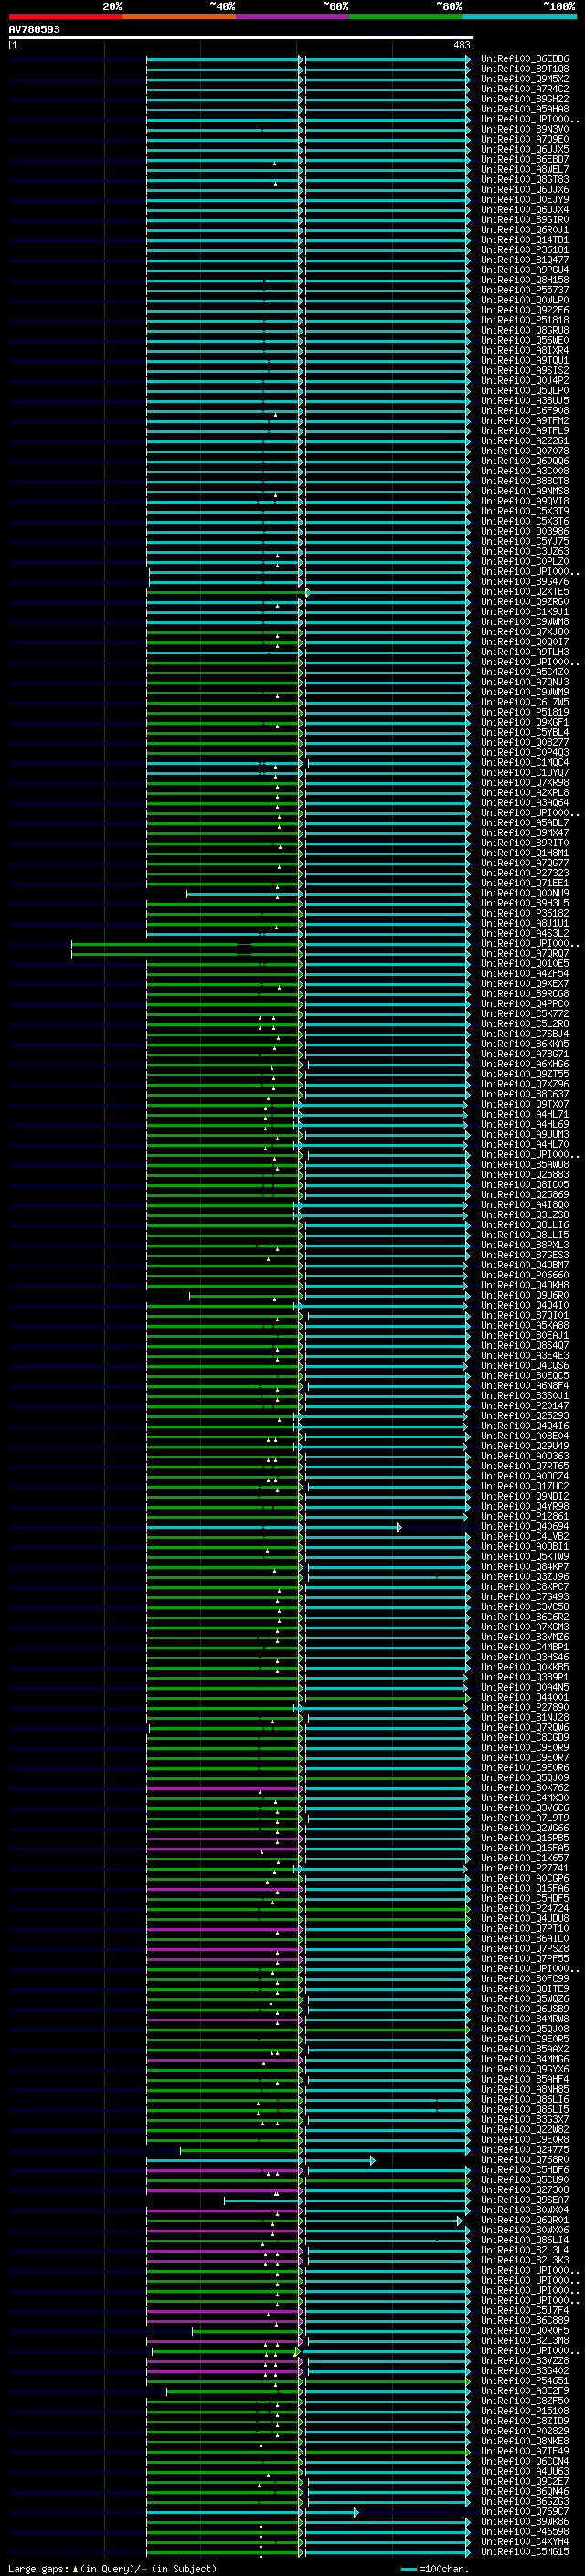The image size is (585, 2576).
Task: Click the cyan ~100% identity legend segment
Action: (x=519, y=16)
